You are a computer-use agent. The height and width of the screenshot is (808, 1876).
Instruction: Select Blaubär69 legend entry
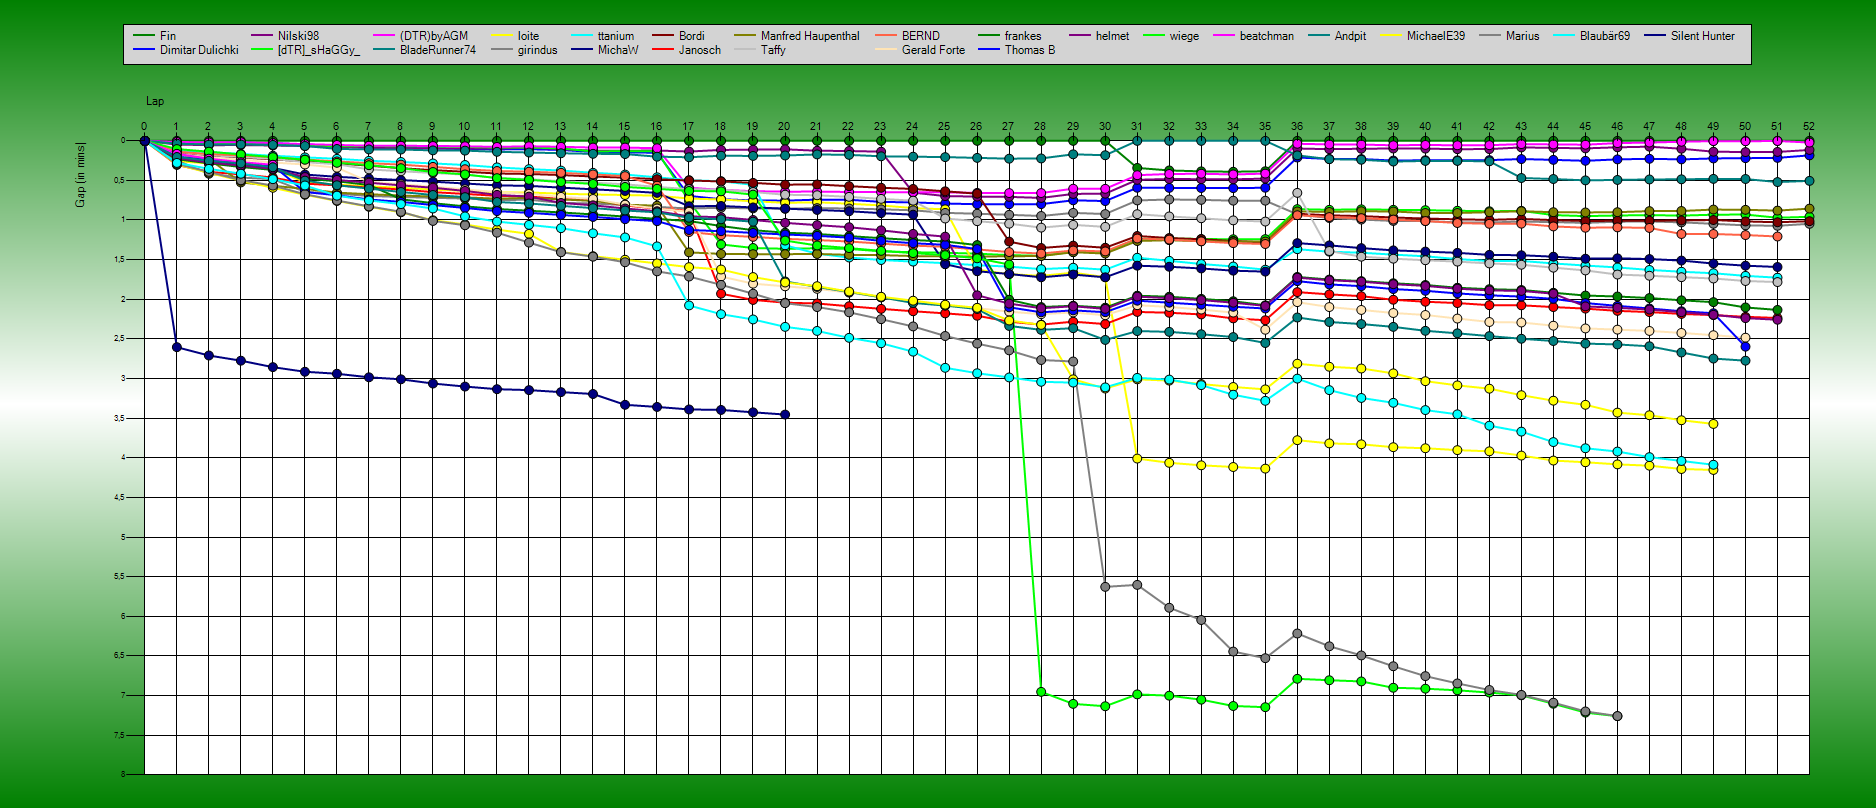1604,36
